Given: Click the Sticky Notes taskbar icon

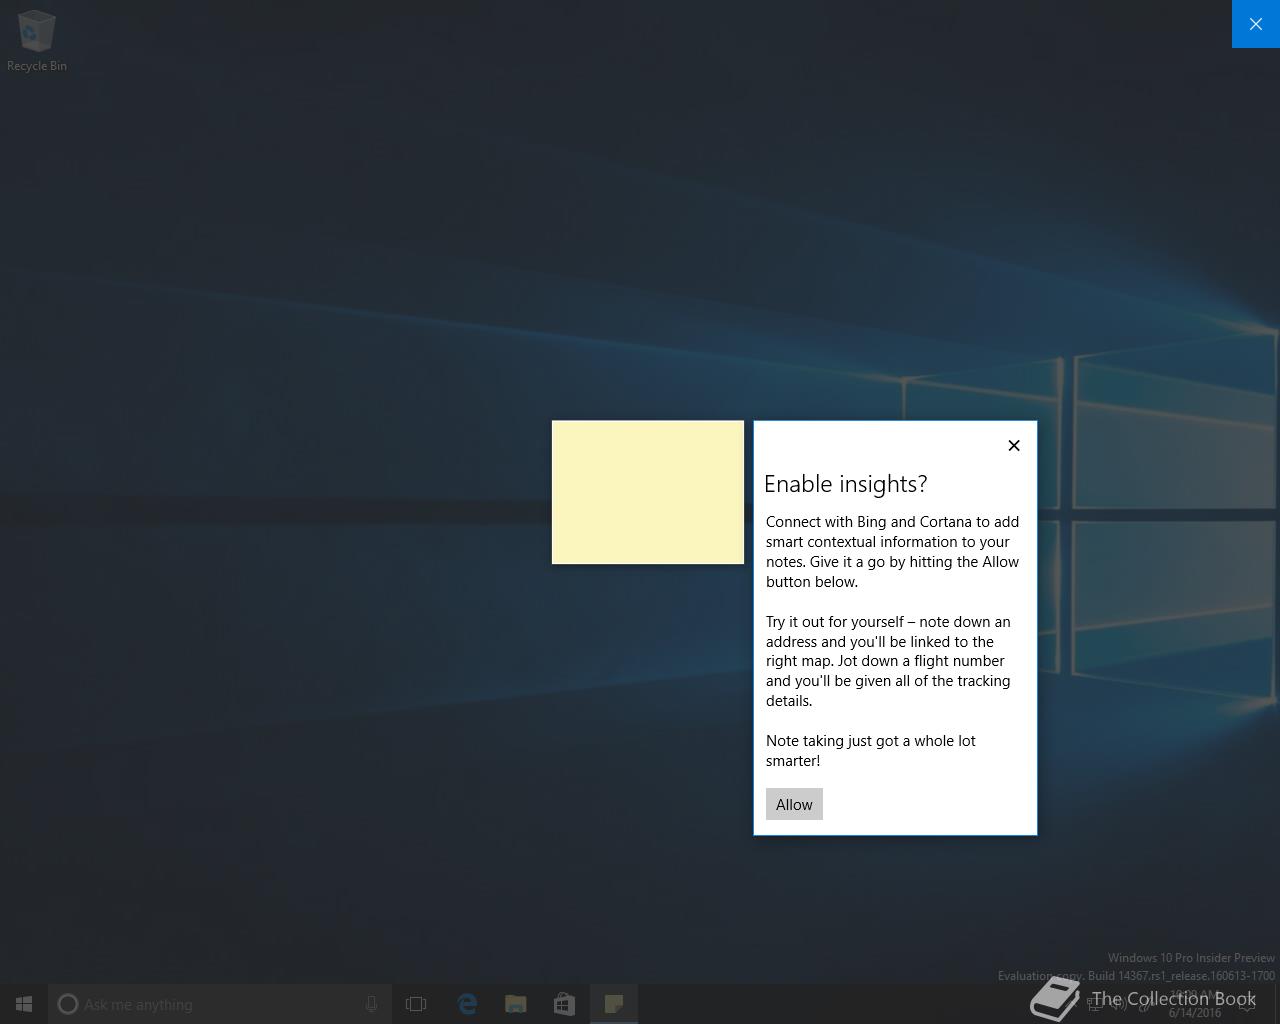Looking at the screenshot, I should [614, 1004].
